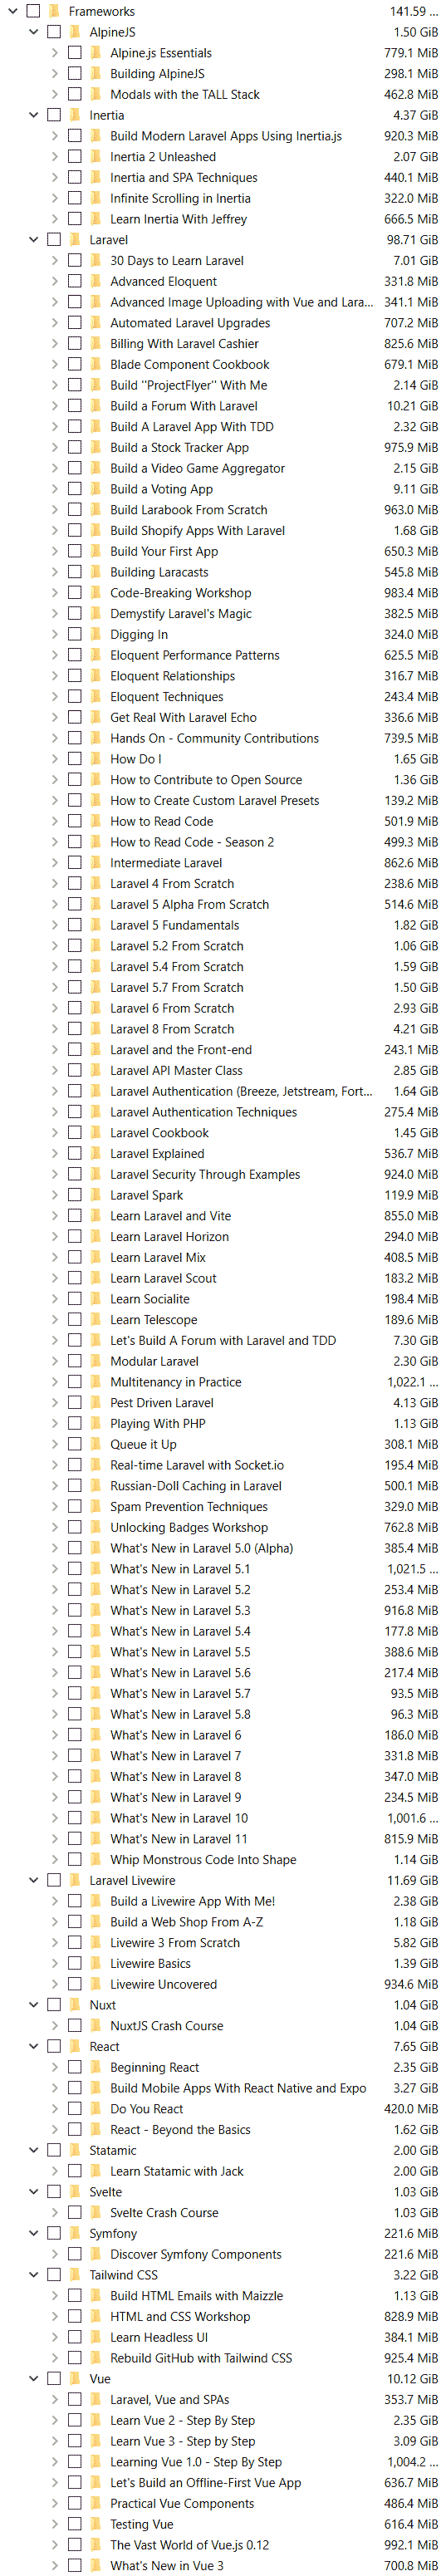Viewport: 446px width, 2576px height.
Task: Click the folder icon for Billing With Laravel Cashier
Action: pos(96,344)
